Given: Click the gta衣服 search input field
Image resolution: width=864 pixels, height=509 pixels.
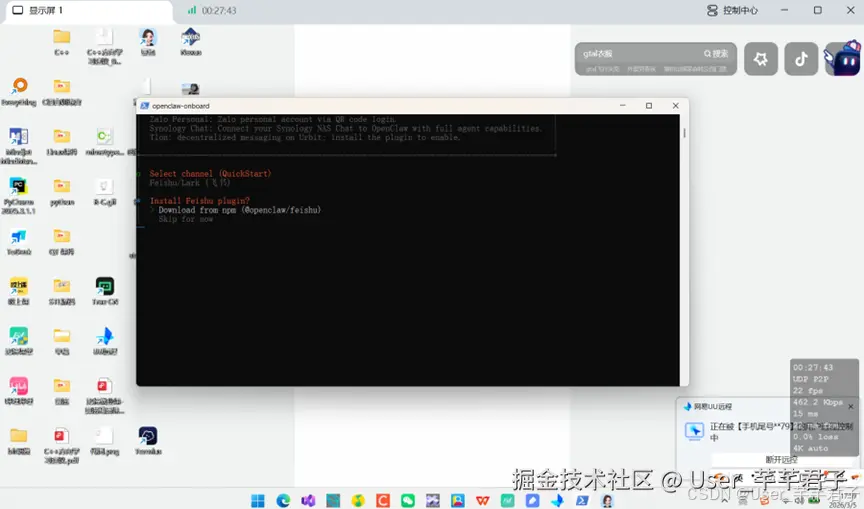Looking at the screenshot, I should (x=639, y=53).
